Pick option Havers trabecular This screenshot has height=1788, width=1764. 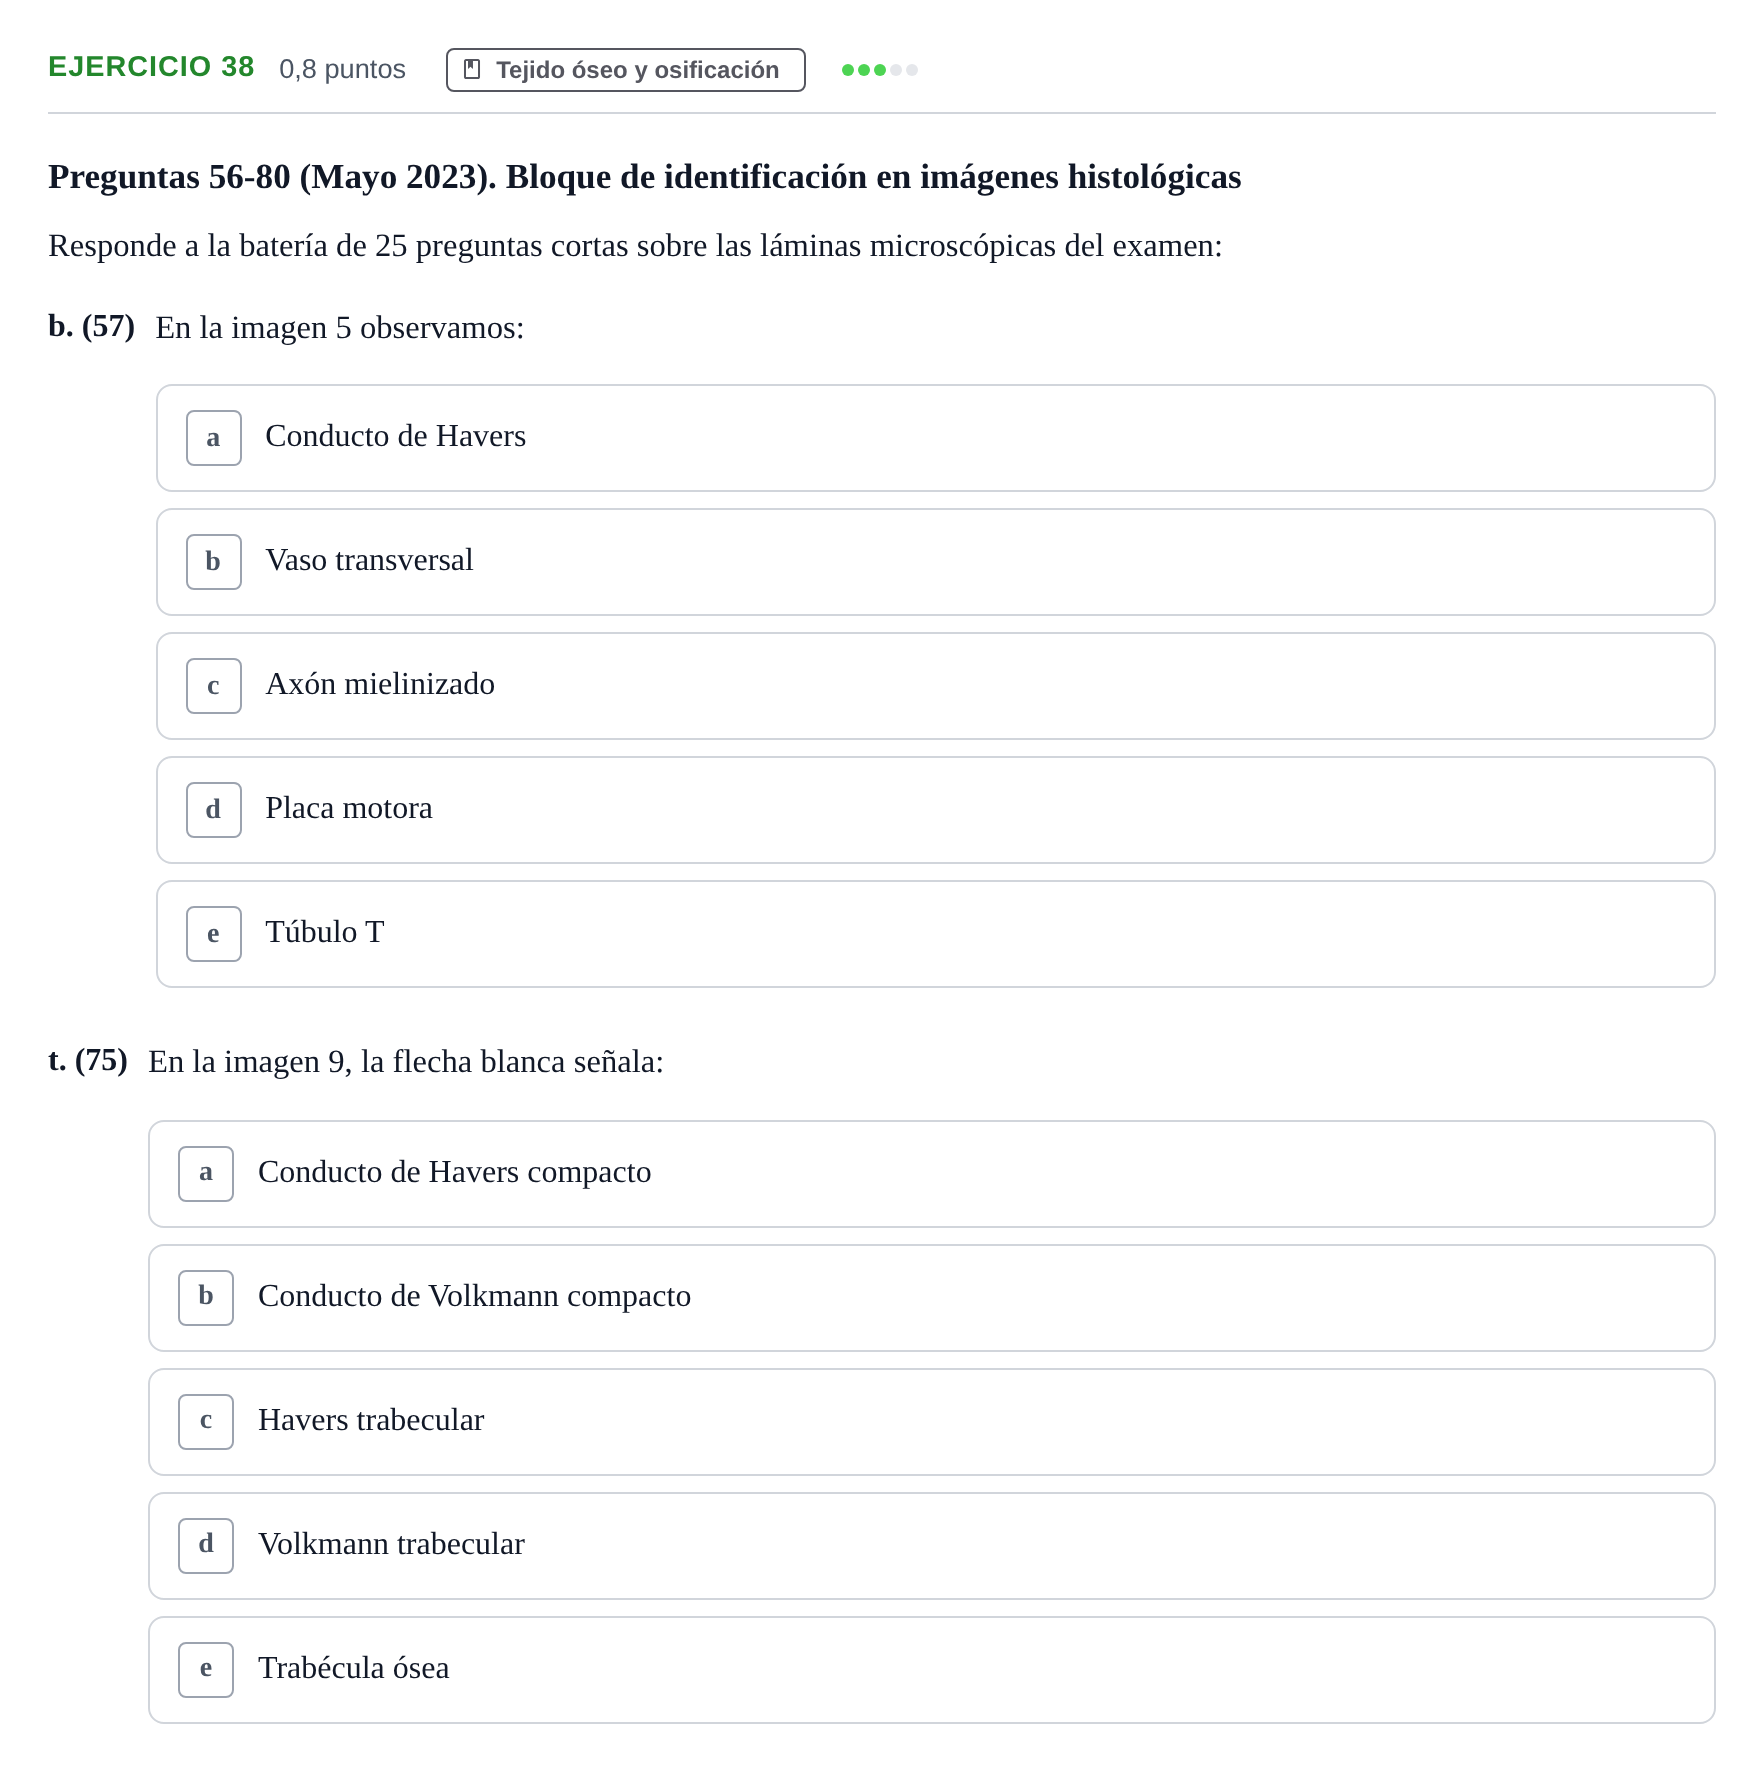point(932,1422)
